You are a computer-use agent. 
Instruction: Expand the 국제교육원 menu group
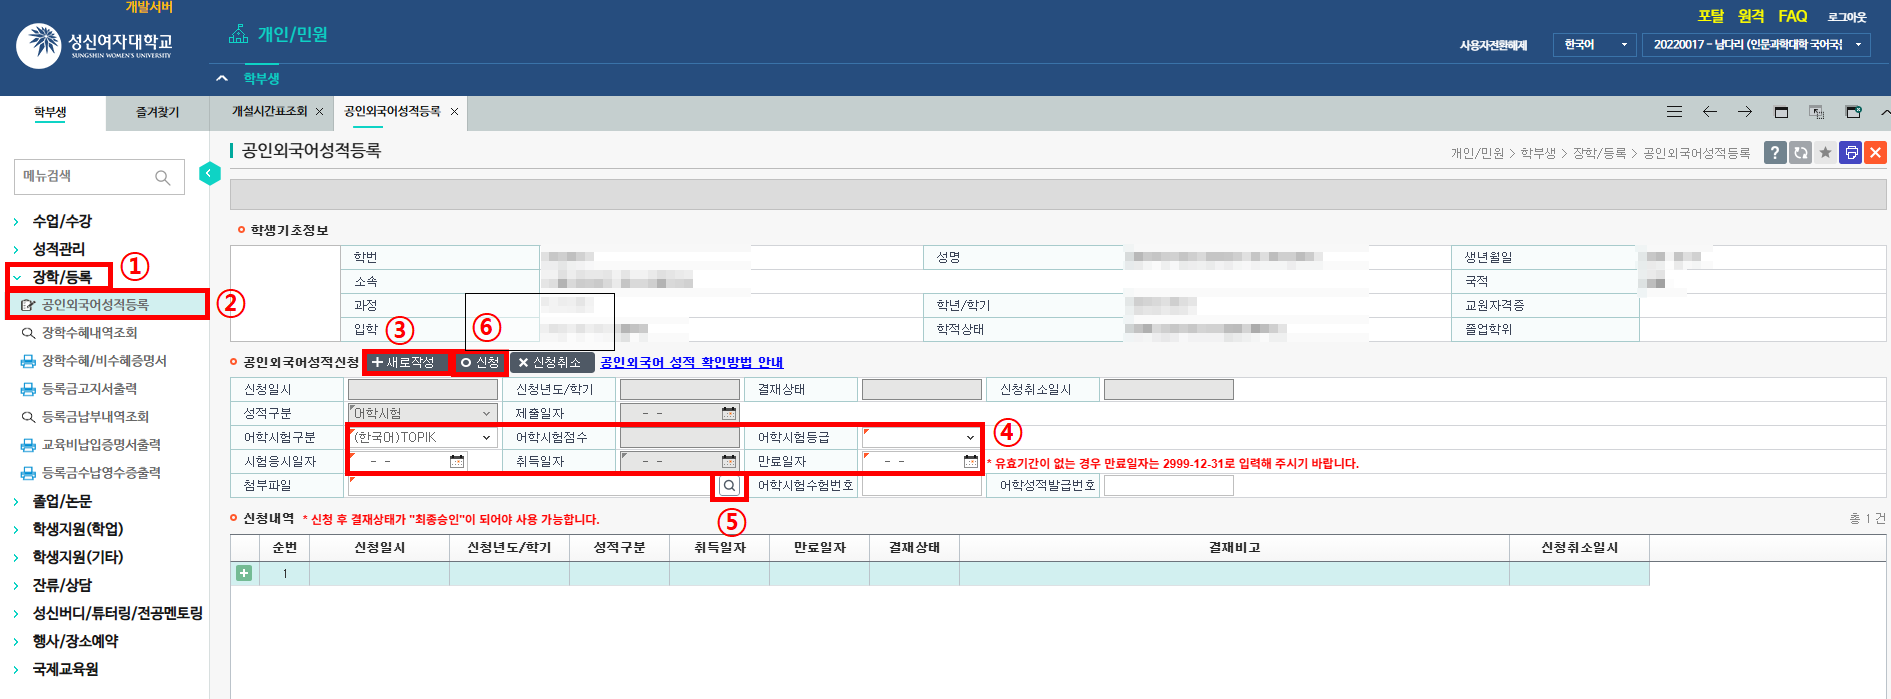tap(65, 669)
